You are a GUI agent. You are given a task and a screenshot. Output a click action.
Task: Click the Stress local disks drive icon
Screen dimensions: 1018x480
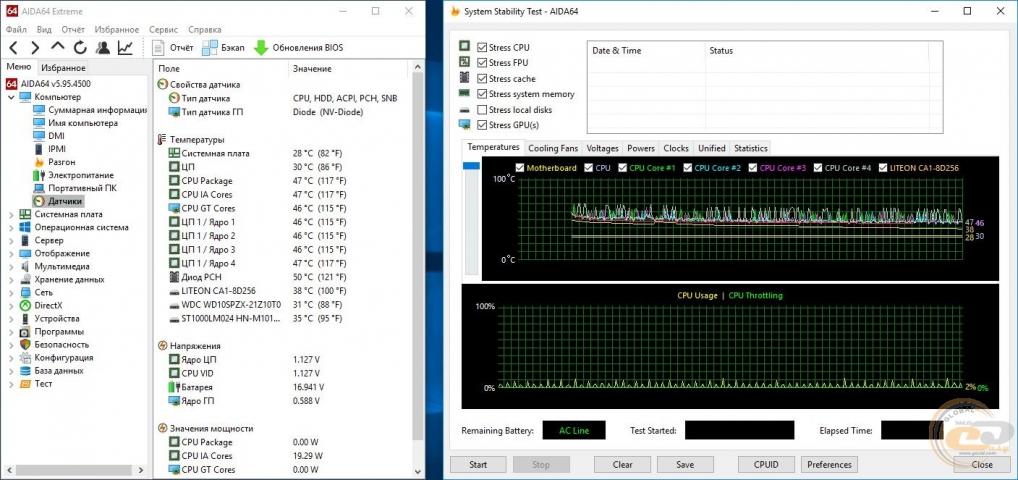[x=464, y=109]
